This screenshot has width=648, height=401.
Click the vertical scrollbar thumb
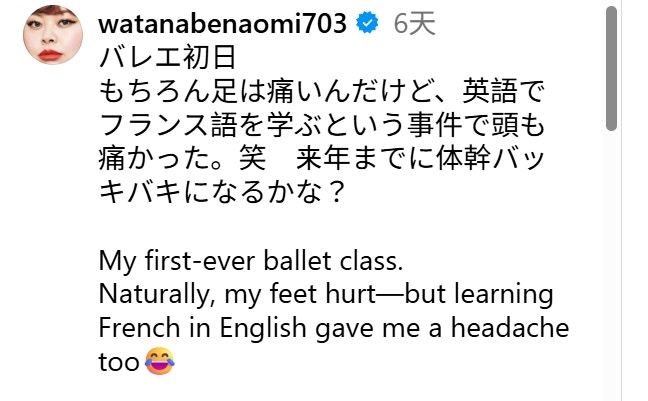coord(611,69)
